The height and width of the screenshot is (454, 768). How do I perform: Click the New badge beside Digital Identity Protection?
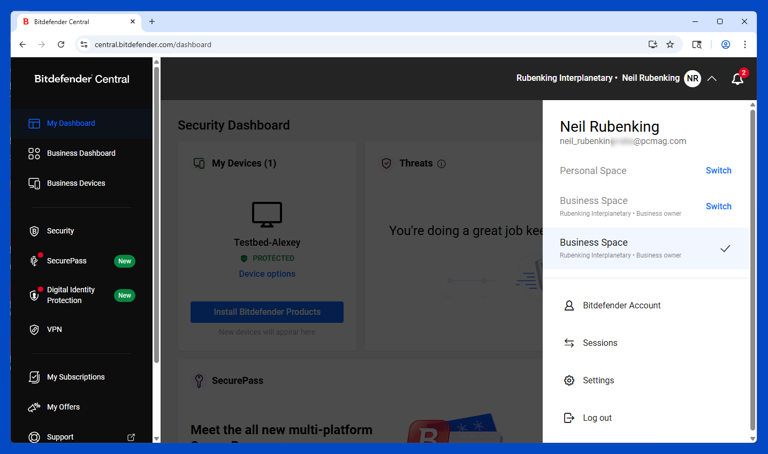coord(124,295)
